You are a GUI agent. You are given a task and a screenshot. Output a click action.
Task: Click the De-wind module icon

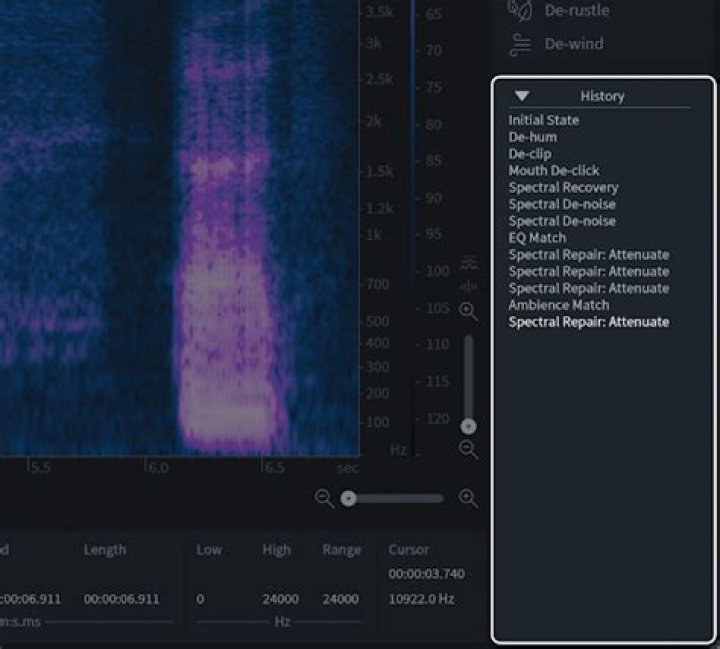coord(519,44)
